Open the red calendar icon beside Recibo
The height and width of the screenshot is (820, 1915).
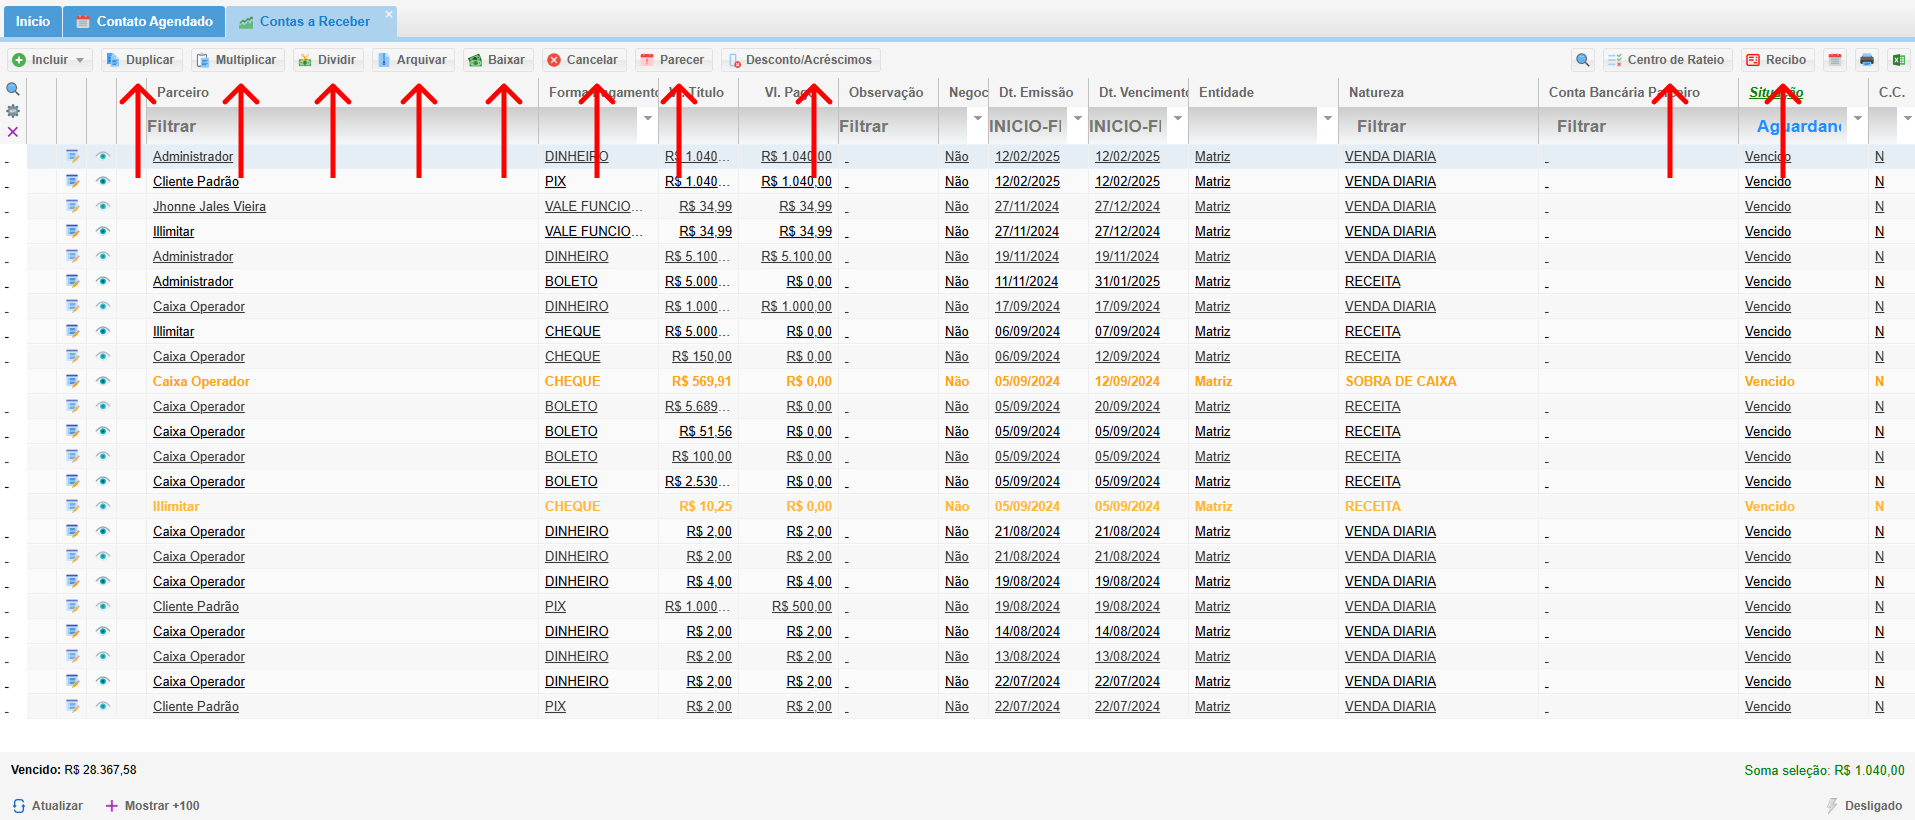[x=1834, y=60]
